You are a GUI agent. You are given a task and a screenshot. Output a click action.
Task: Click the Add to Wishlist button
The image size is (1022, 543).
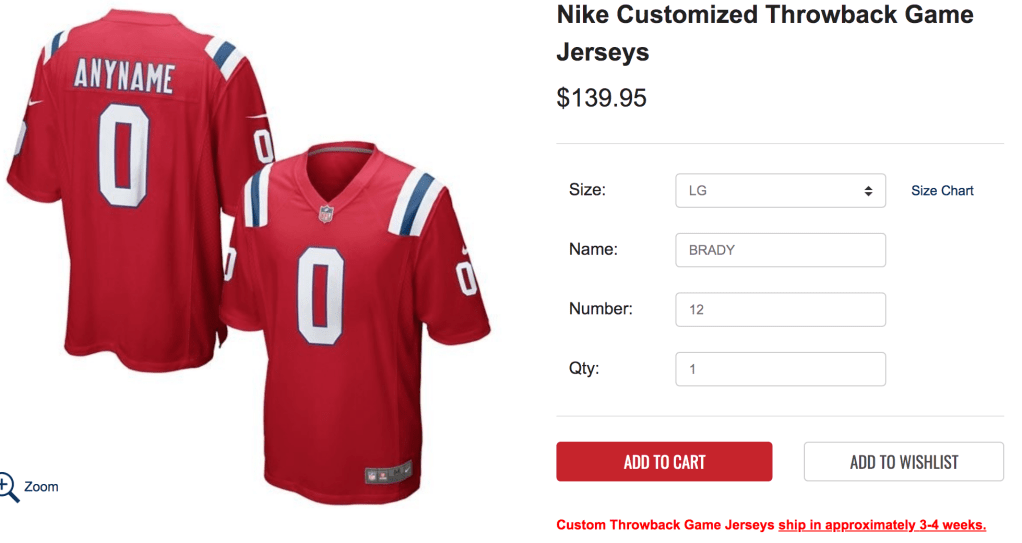coord(903,462)
